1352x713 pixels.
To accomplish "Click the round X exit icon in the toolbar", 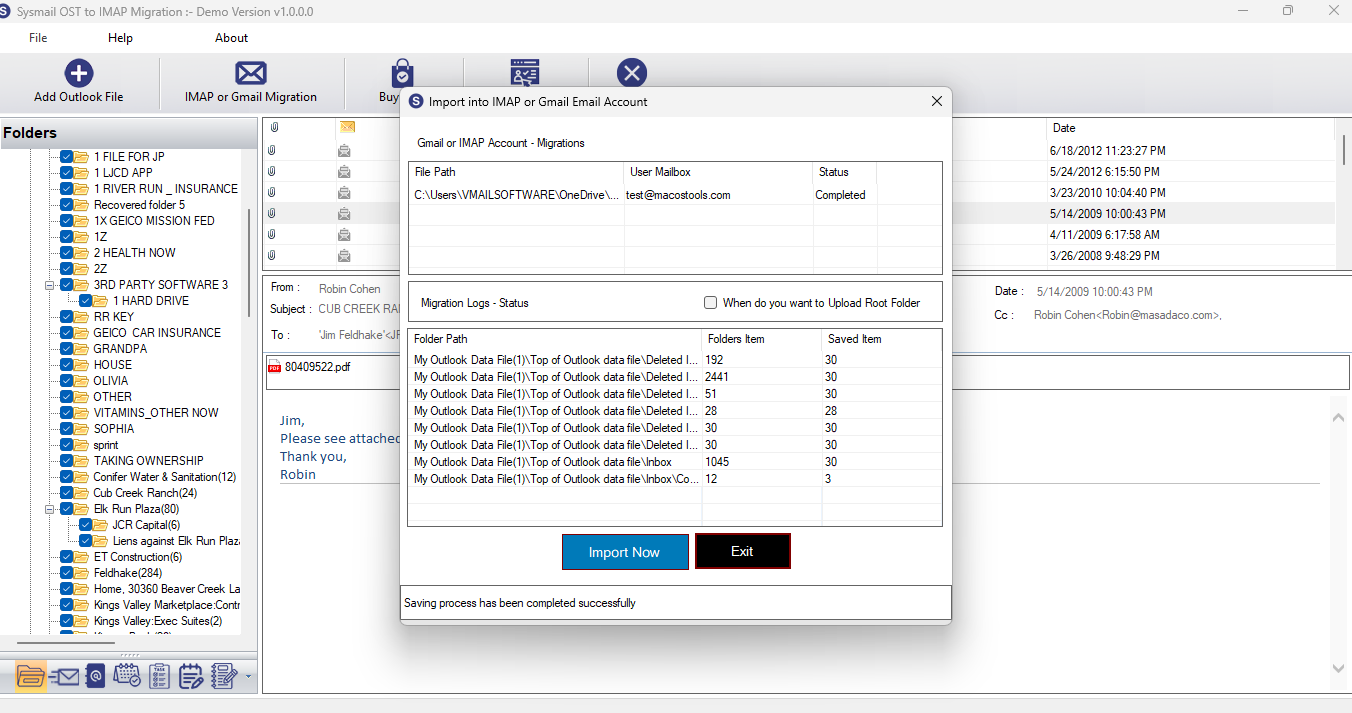I will 632,73.
